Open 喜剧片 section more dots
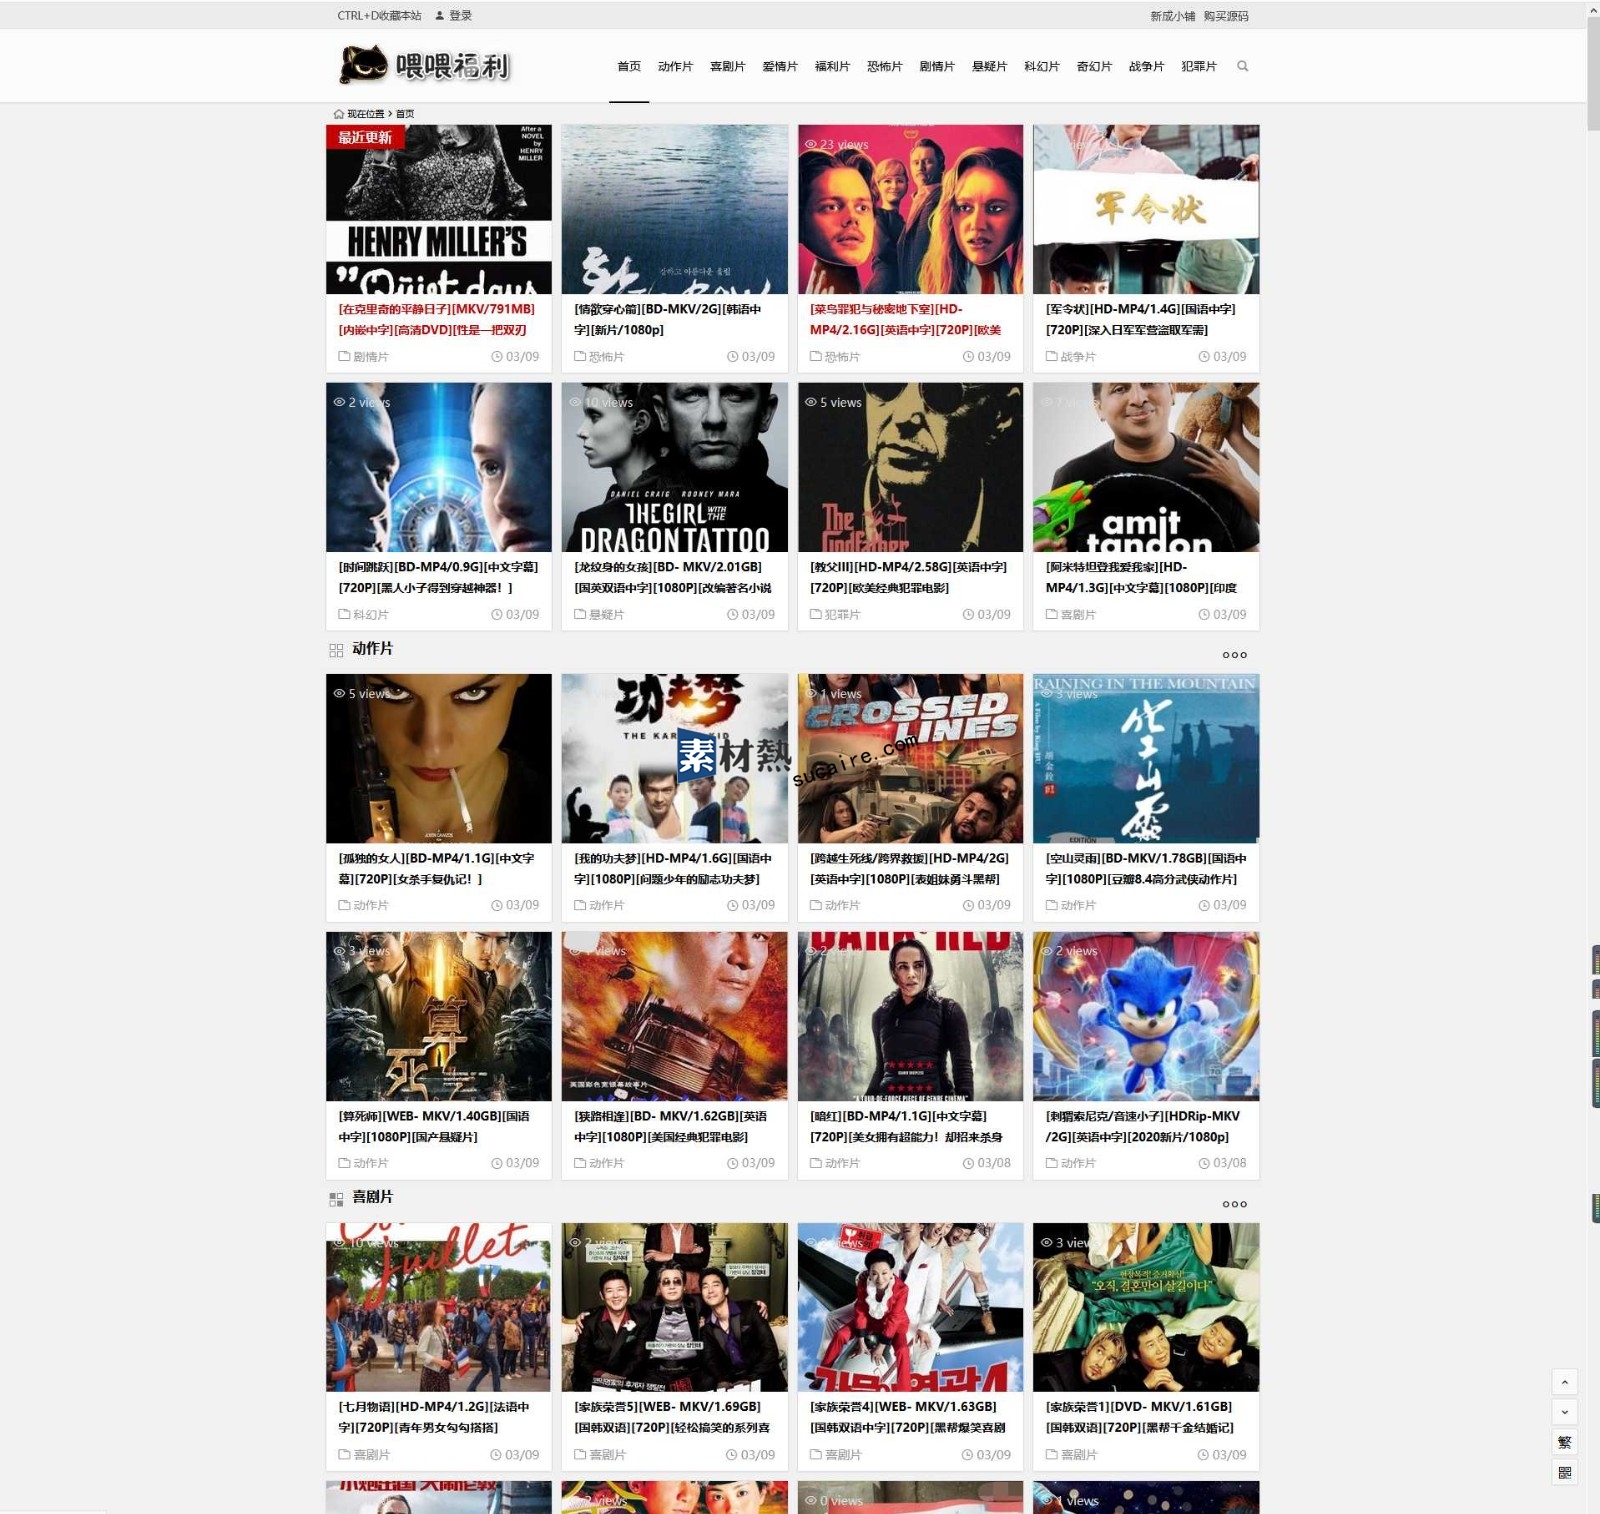Screen dimensions: 1600x1514 tap(1234, 1204)
